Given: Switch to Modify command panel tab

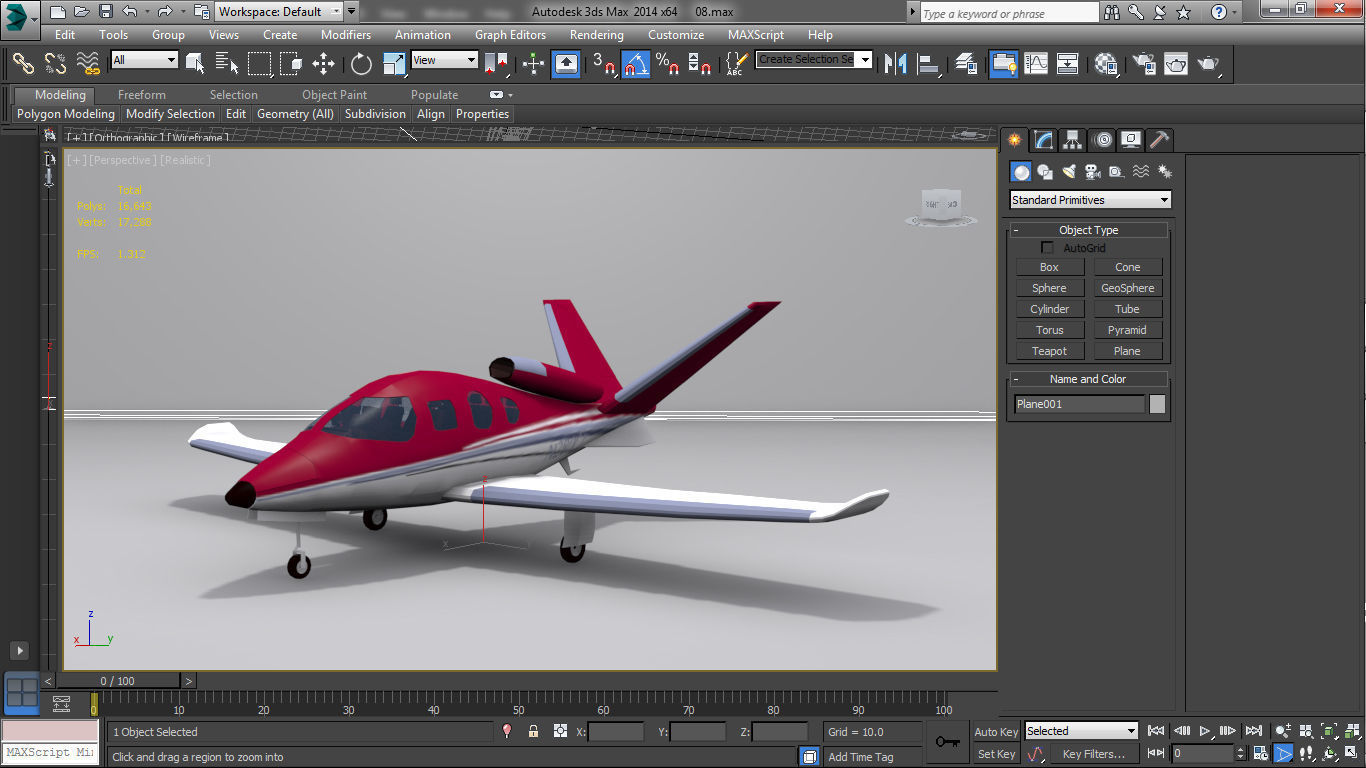Looking at the screenshot, I should tap(1043, 140).
